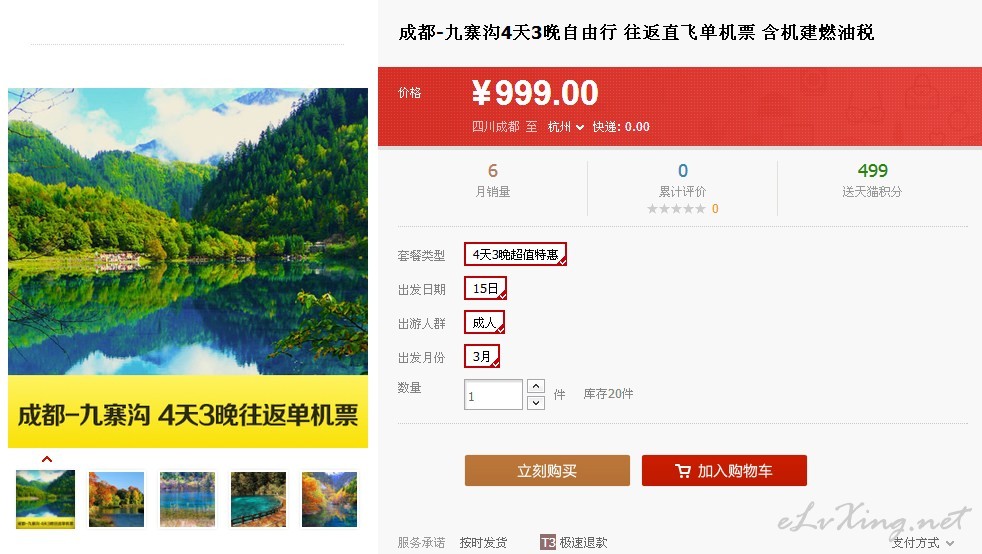The image size is (982, 554).
Task: Select the turquoise pool boardwalk thumbnail
Action: coord(258,500)
